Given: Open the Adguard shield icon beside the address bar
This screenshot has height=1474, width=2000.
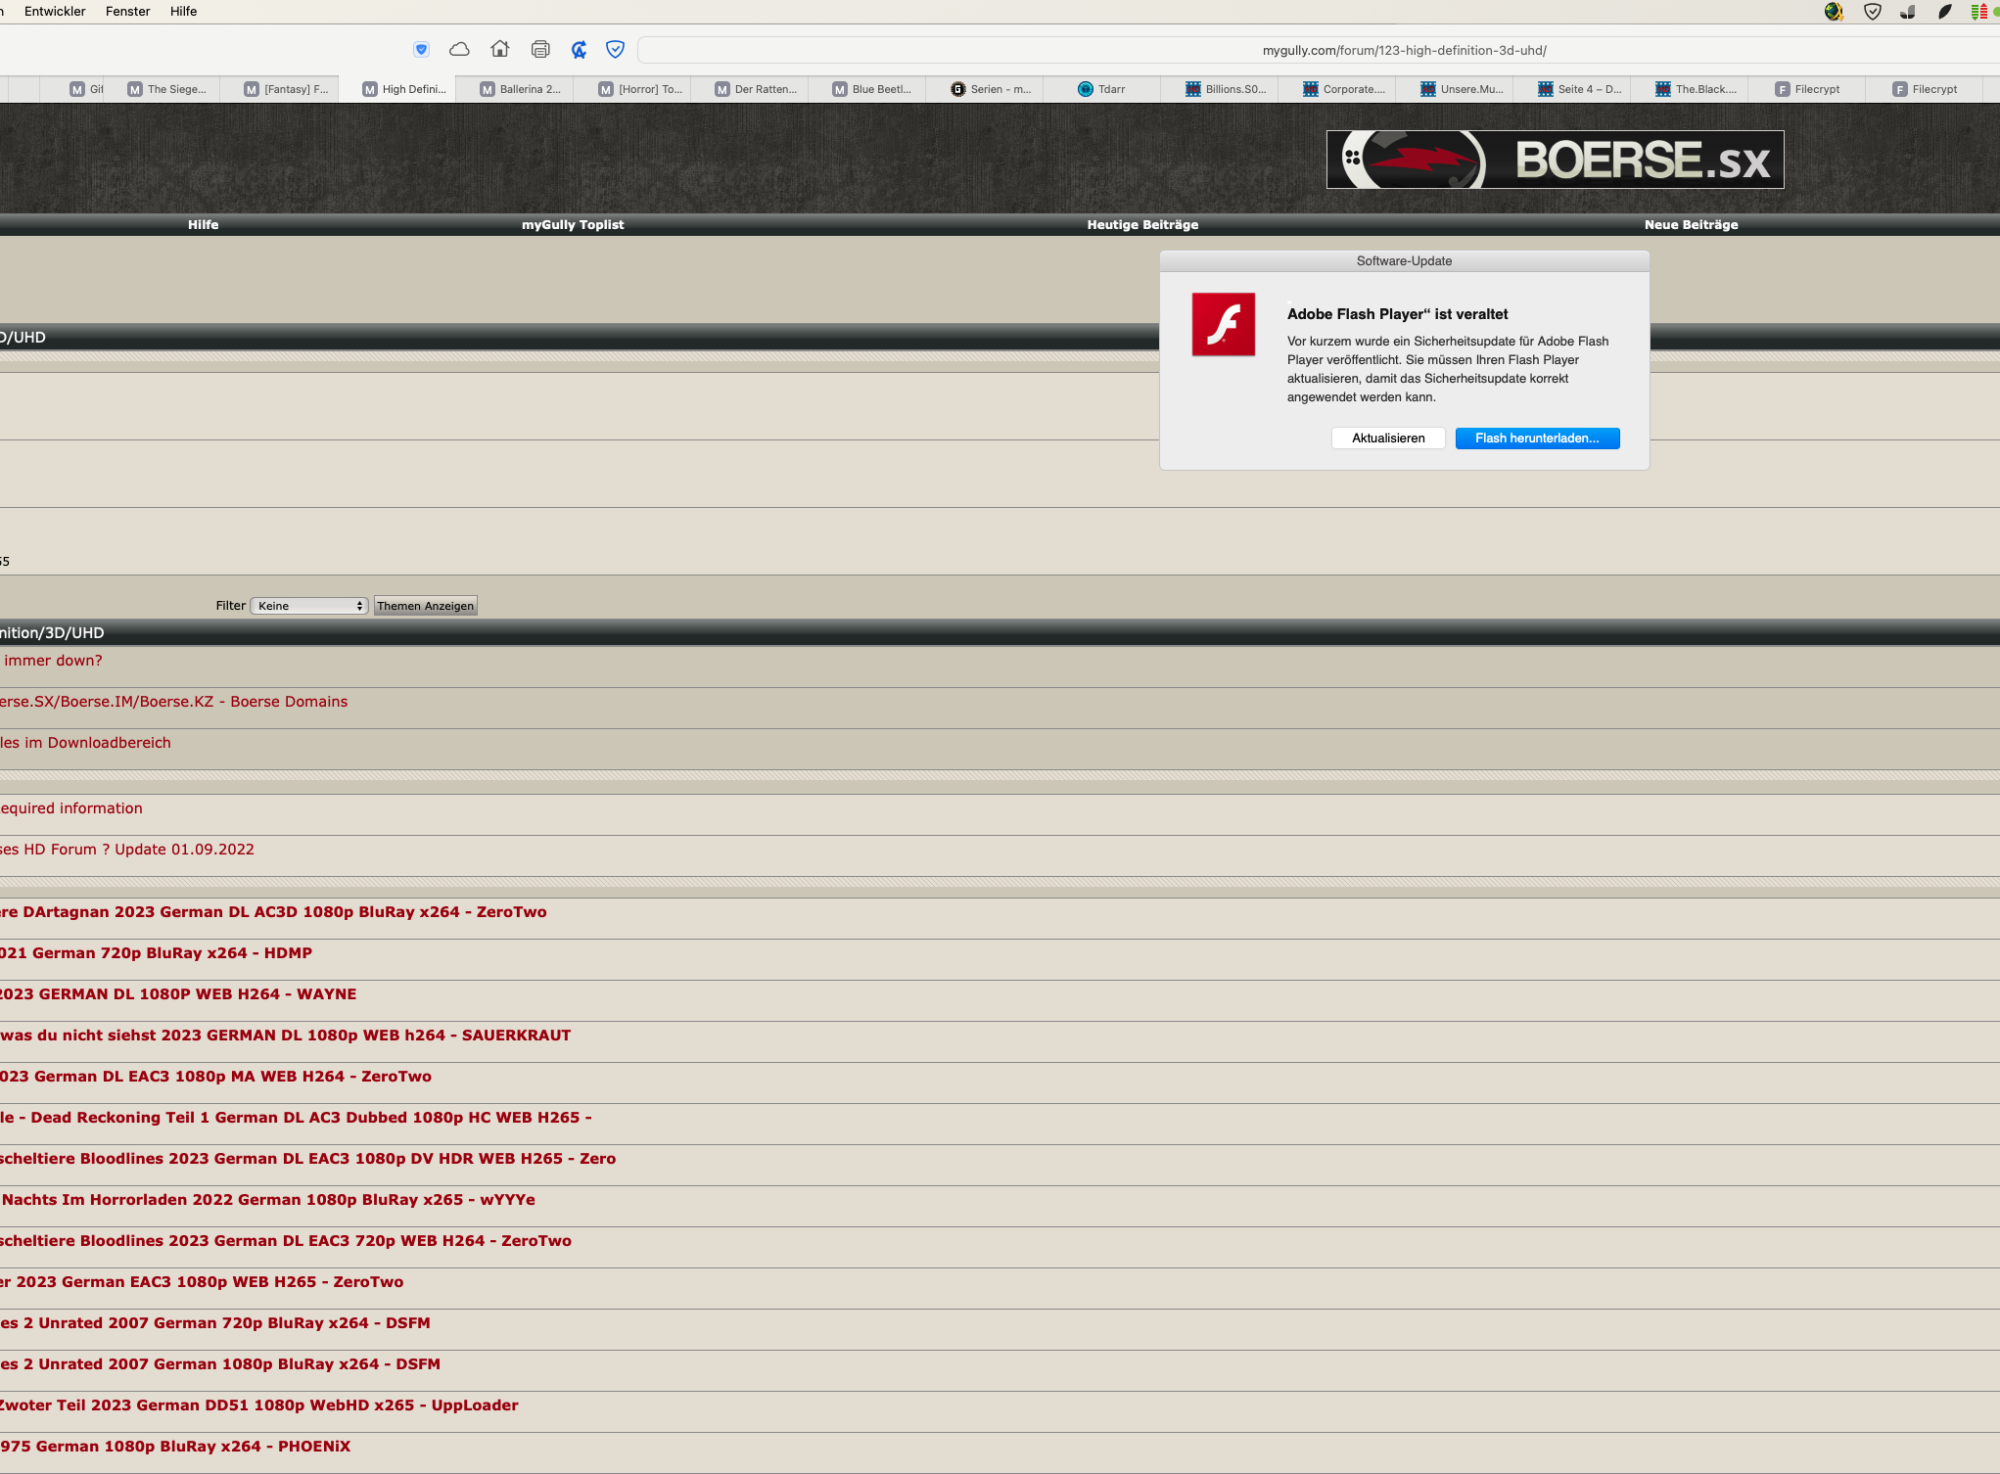Looking at the screenshot, I should click(614, 50).
